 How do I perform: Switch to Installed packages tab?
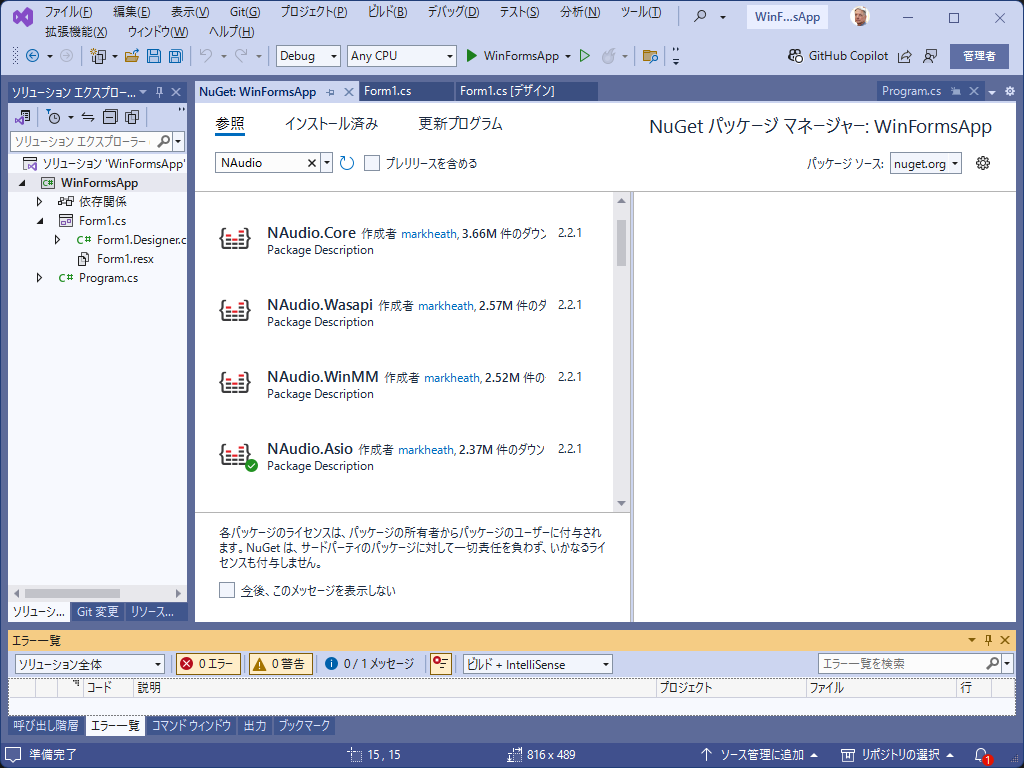coord(331,124)
